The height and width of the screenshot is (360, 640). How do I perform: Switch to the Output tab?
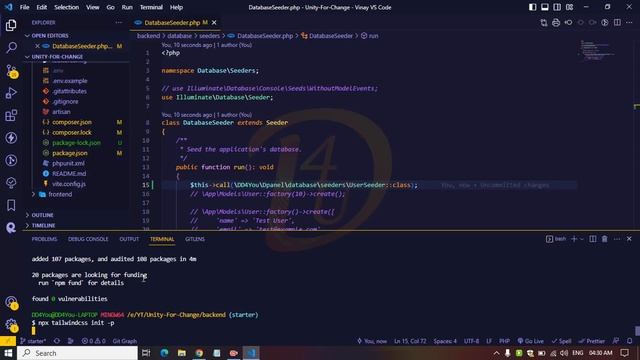pos(129,239)
